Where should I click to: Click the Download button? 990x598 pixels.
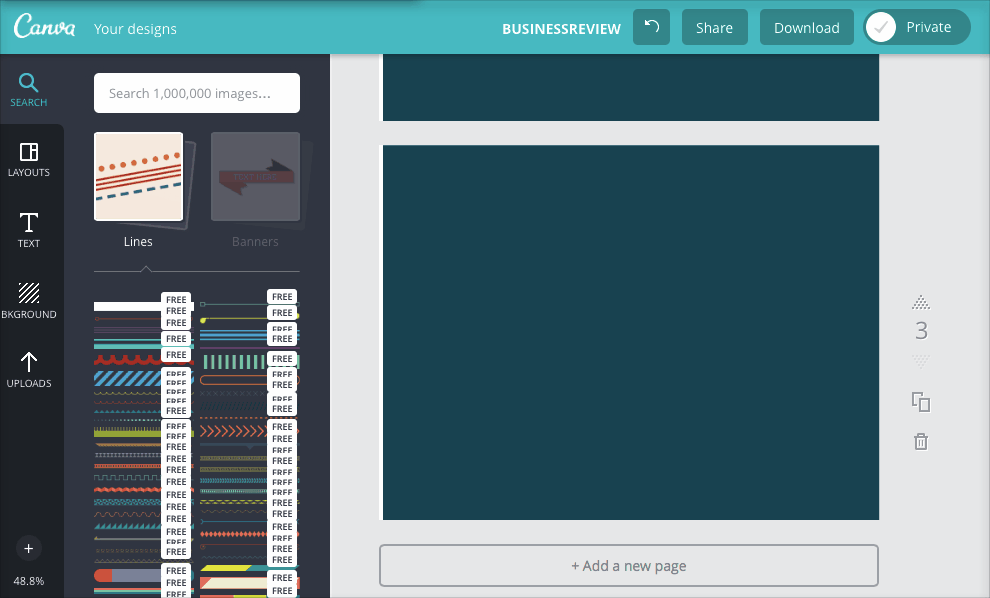tap(806, 28)
